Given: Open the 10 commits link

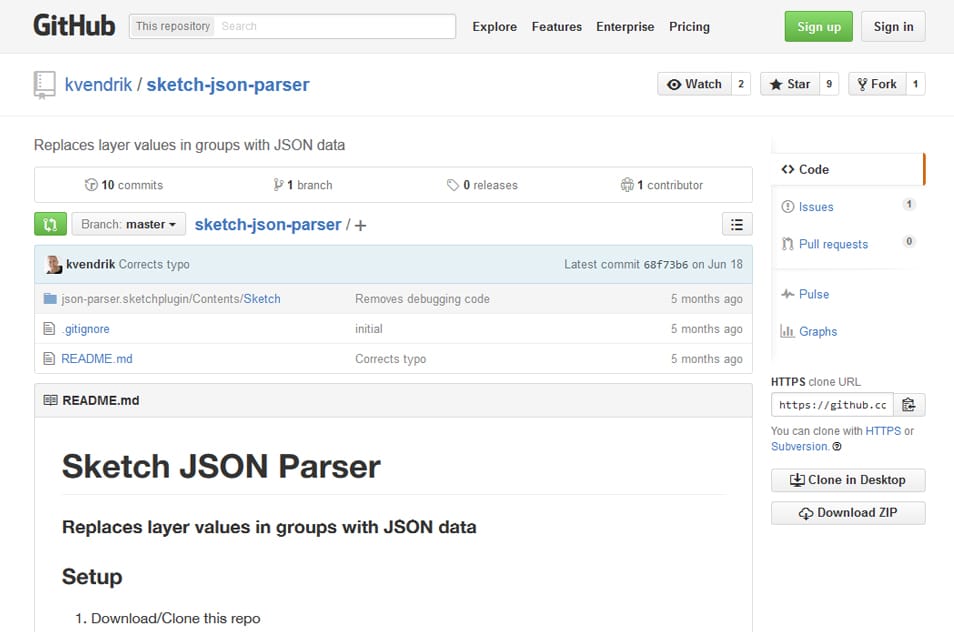Looking at the screenshot, I should (124, 185).
